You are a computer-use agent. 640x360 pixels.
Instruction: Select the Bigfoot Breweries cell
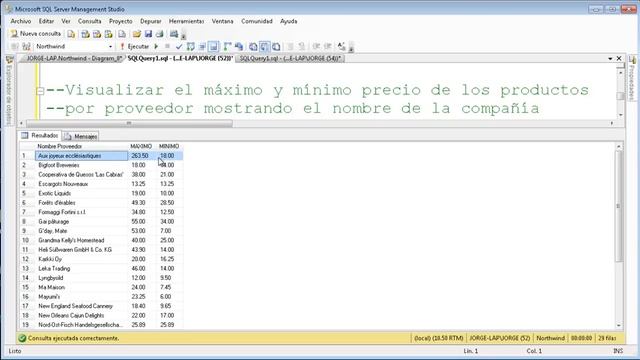click(82, 165)
